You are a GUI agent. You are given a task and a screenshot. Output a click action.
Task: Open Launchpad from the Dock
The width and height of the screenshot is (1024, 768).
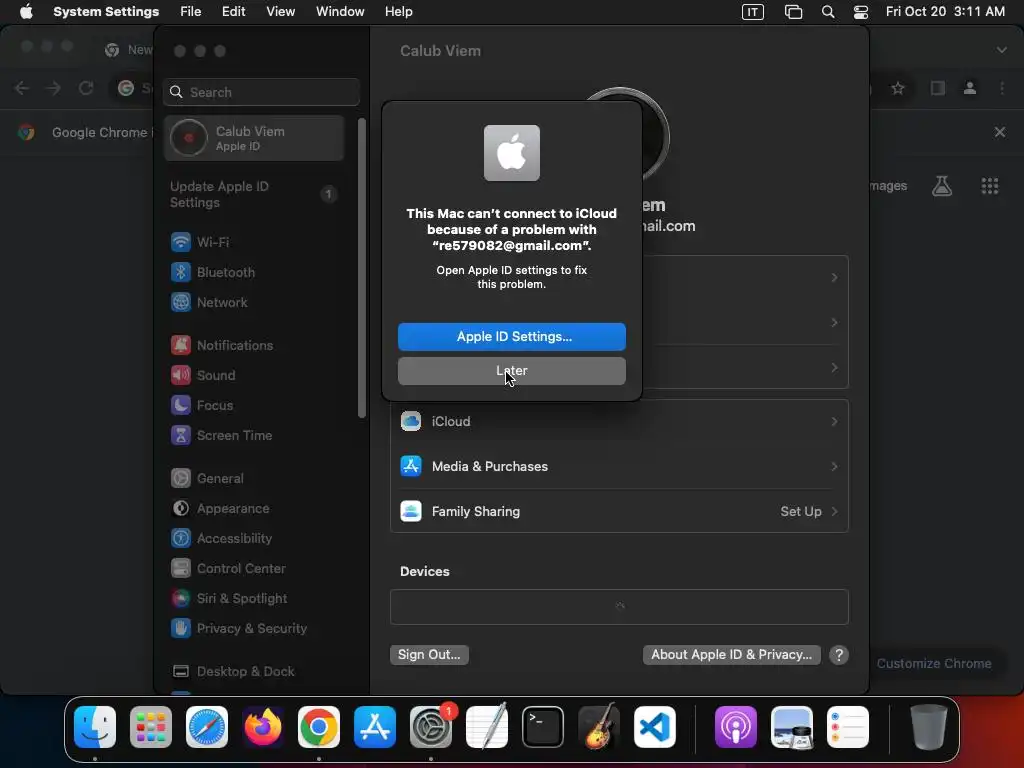tap(151, 727)
